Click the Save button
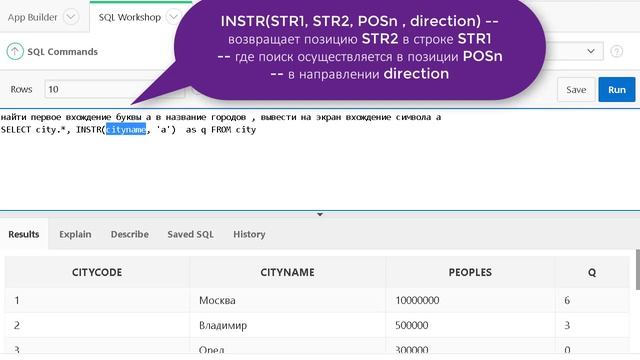640x360 pixels. pos(576,89)
